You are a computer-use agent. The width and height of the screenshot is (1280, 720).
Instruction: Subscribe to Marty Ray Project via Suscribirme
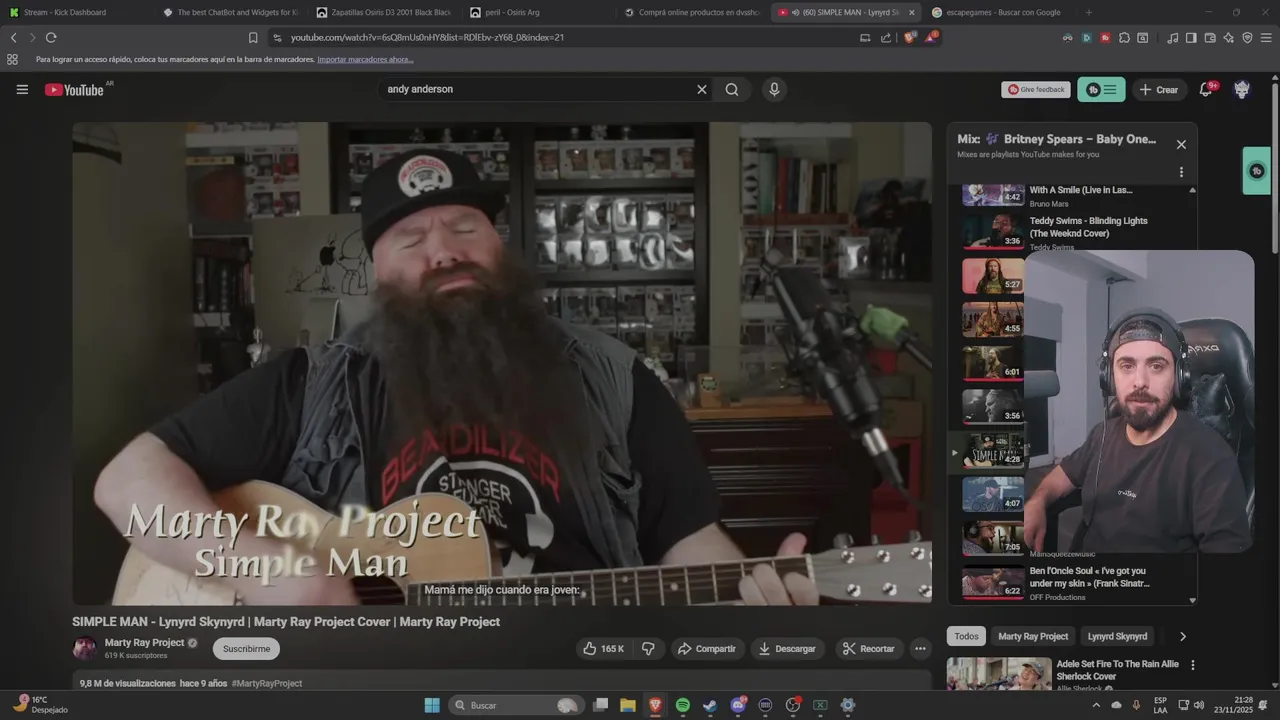pos(246,649)
